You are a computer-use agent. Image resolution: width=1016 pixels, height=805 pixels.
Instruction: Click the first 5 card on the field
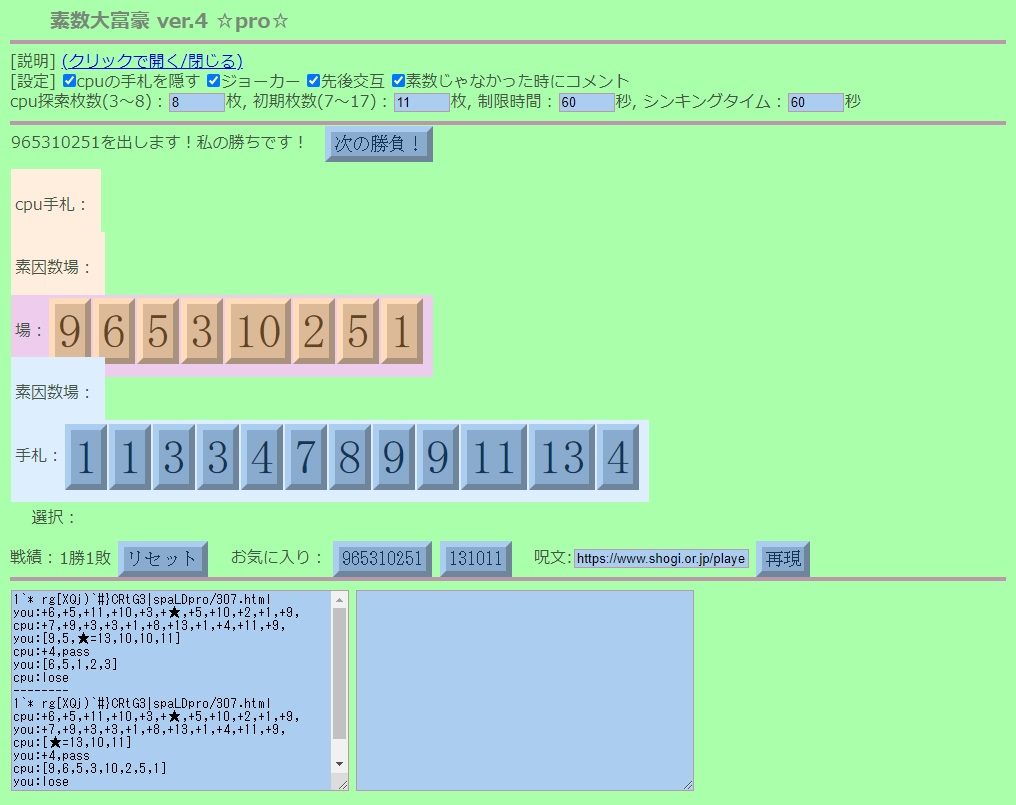pyautogui.click(x=157, y=331)
